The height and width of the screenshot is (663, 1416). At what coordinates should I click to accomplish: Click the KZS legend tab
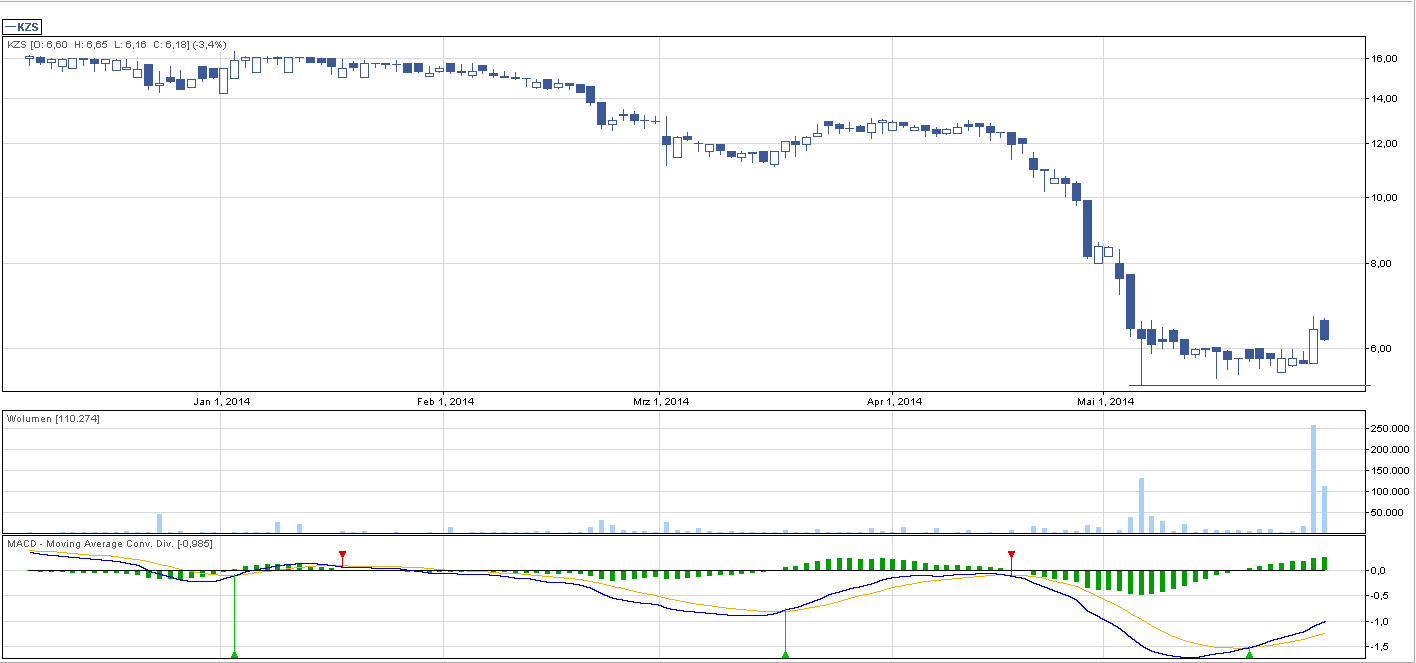click(24, 27)
